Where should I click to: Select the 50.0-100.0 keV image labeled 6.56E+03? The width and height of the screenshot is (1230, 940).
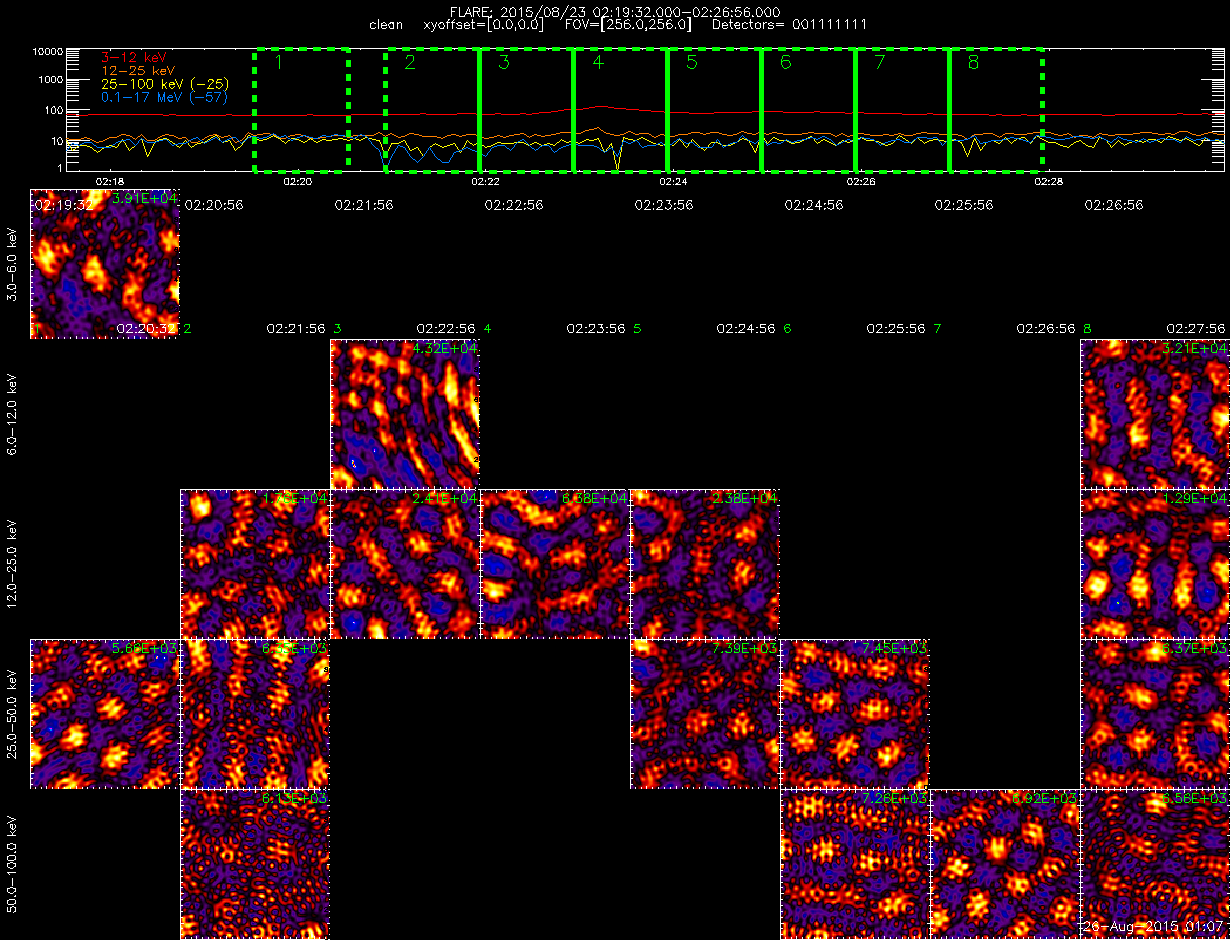click(1155, 864)
